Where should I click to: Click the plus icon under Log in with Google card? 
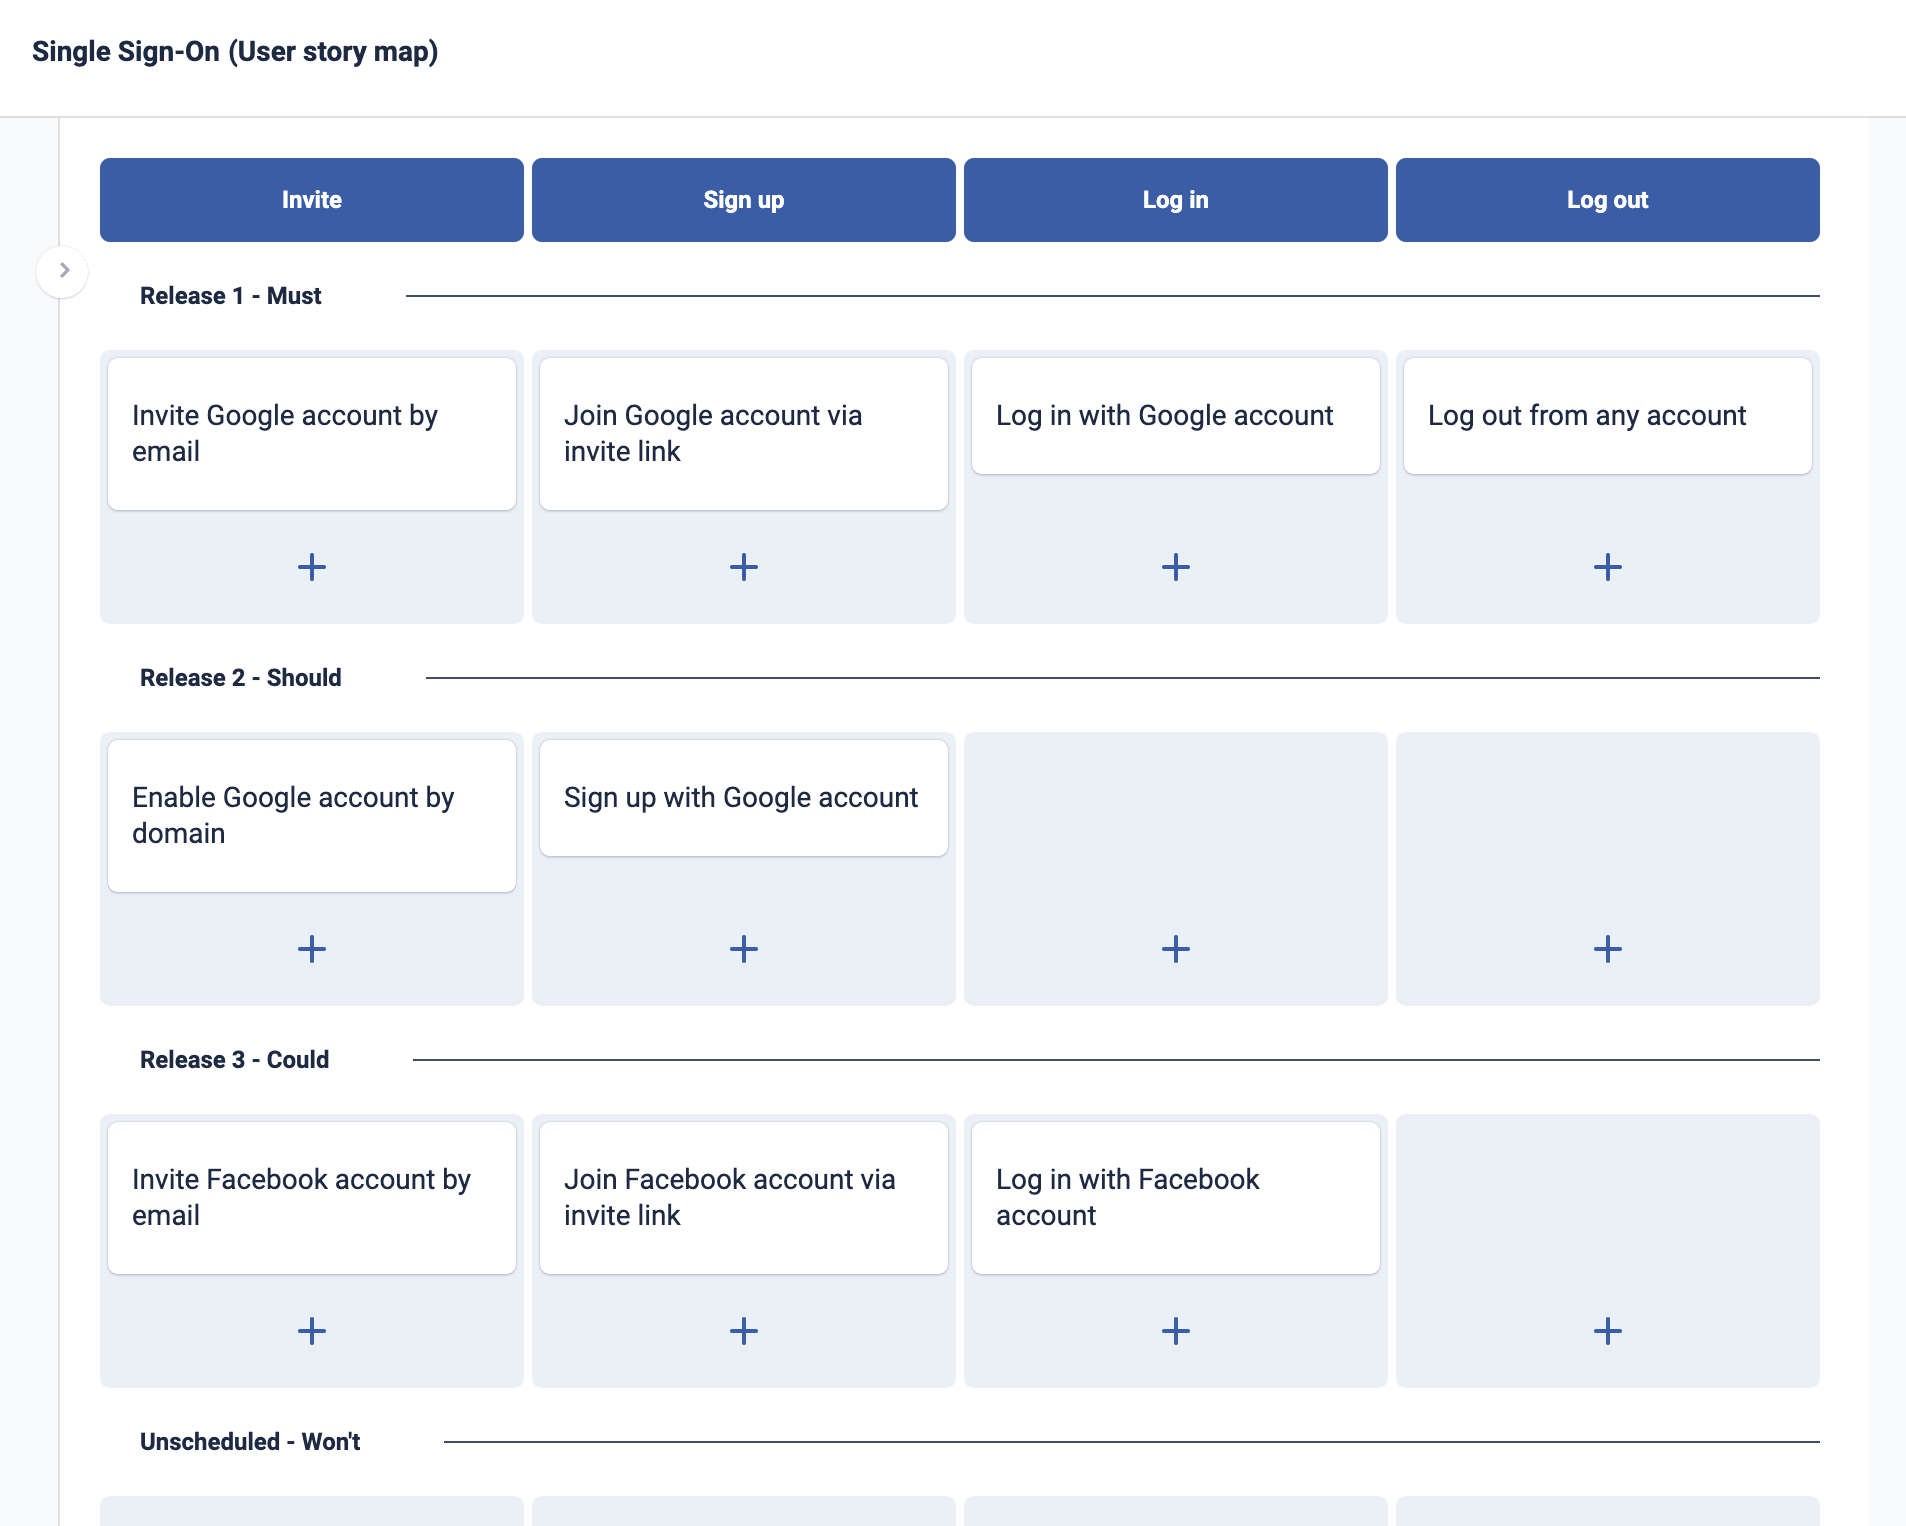click(x=1175, y=567)
